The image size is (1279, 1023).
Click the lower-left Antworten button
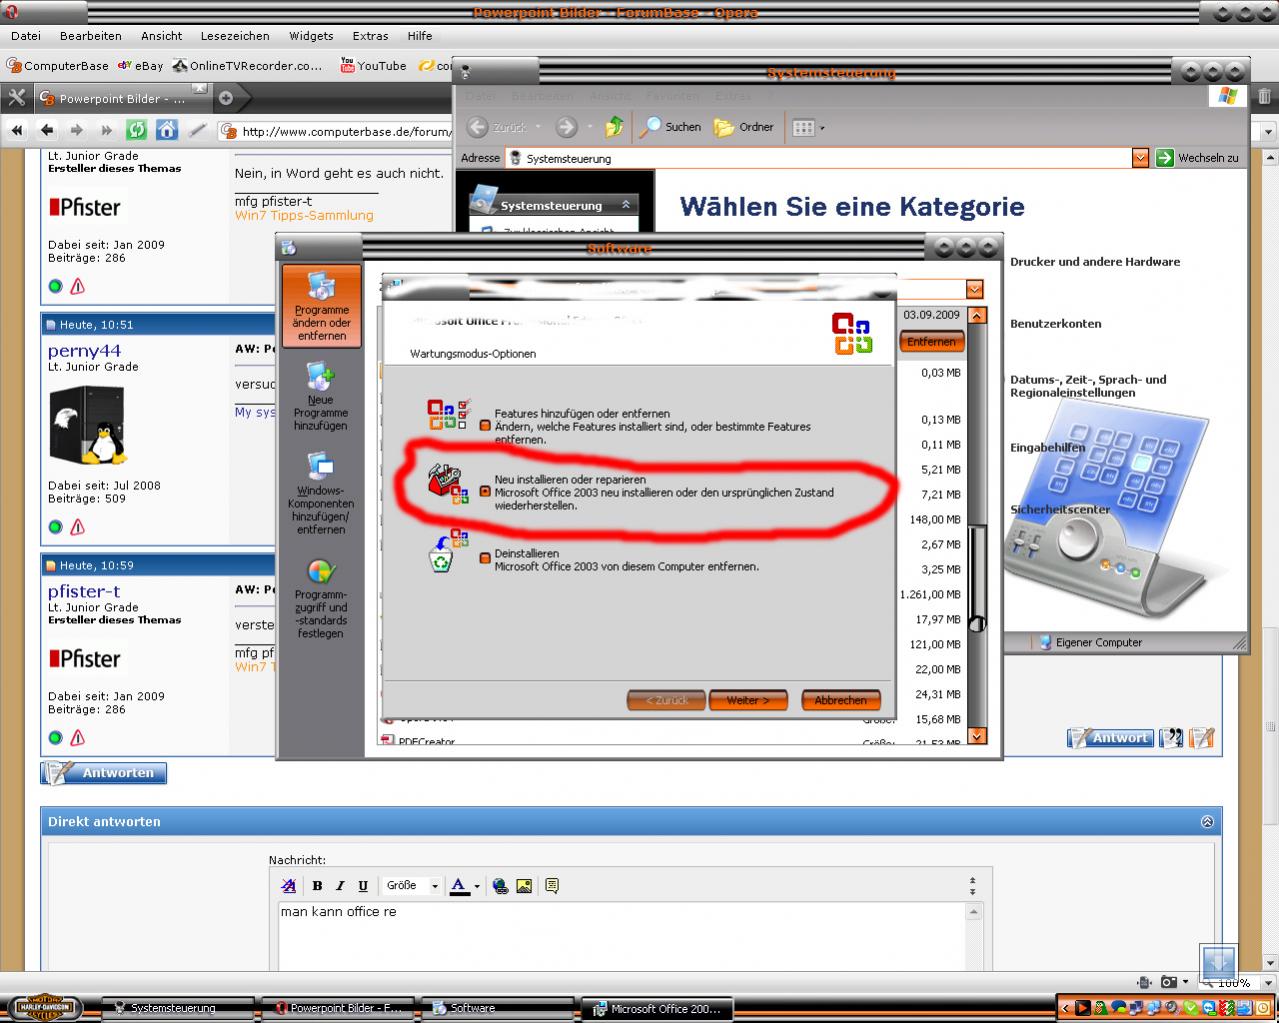(x=104, y=773)
